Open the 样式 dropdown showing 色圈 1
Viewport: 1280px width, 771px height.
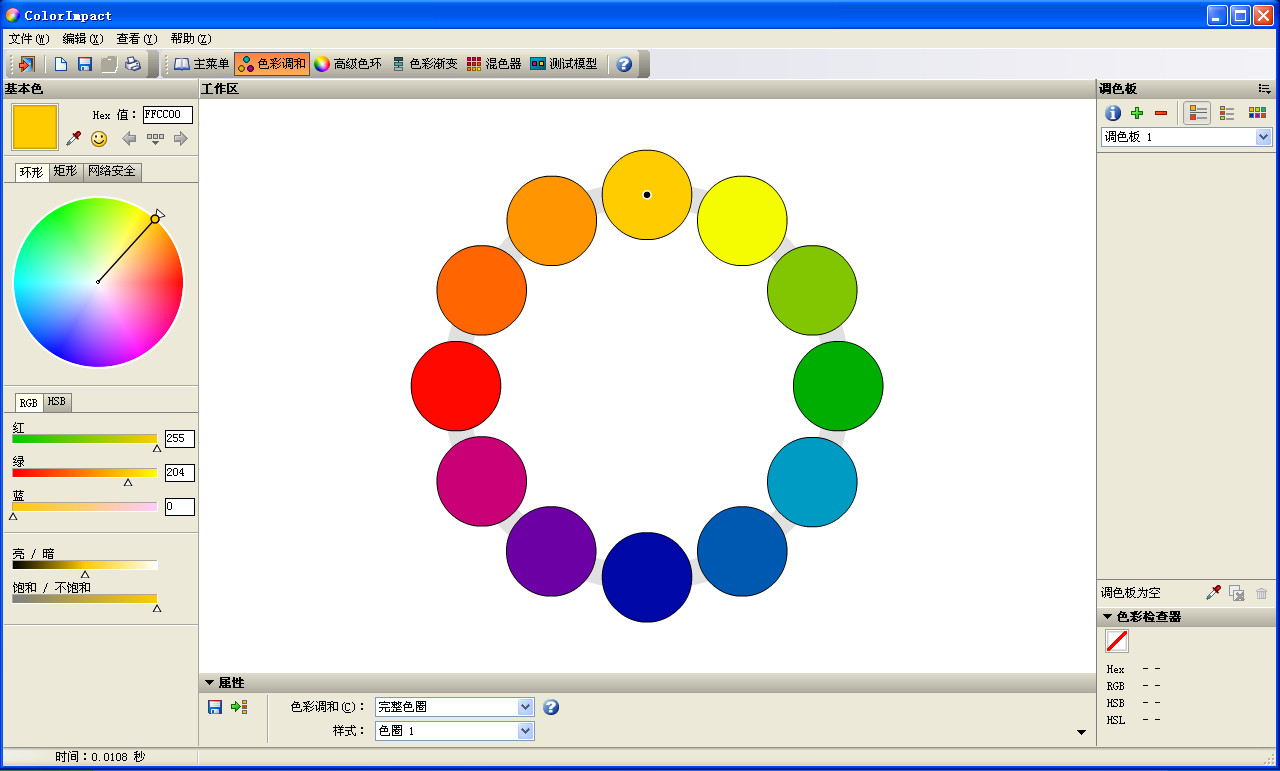[x=455, y=731]
